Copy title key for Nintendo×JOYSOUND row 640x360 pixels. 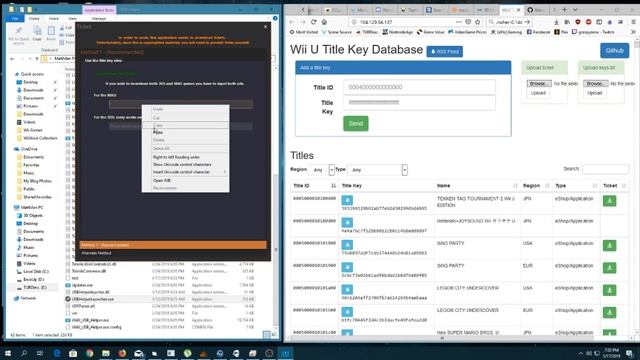(347, 222)
